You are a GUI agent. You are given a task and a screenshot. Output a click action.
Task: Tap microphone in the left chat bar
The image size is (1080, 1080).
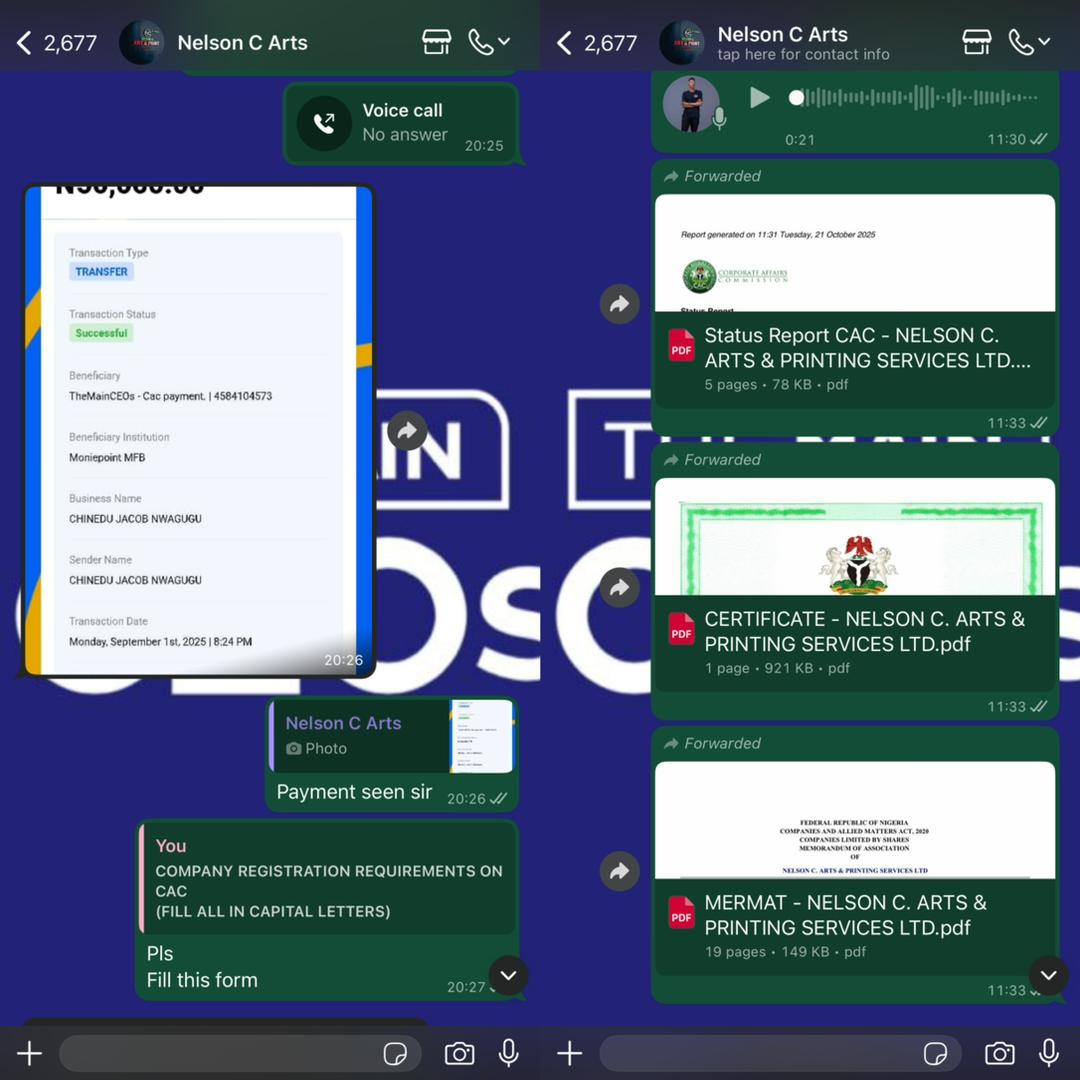click(x=509, y=1053)
